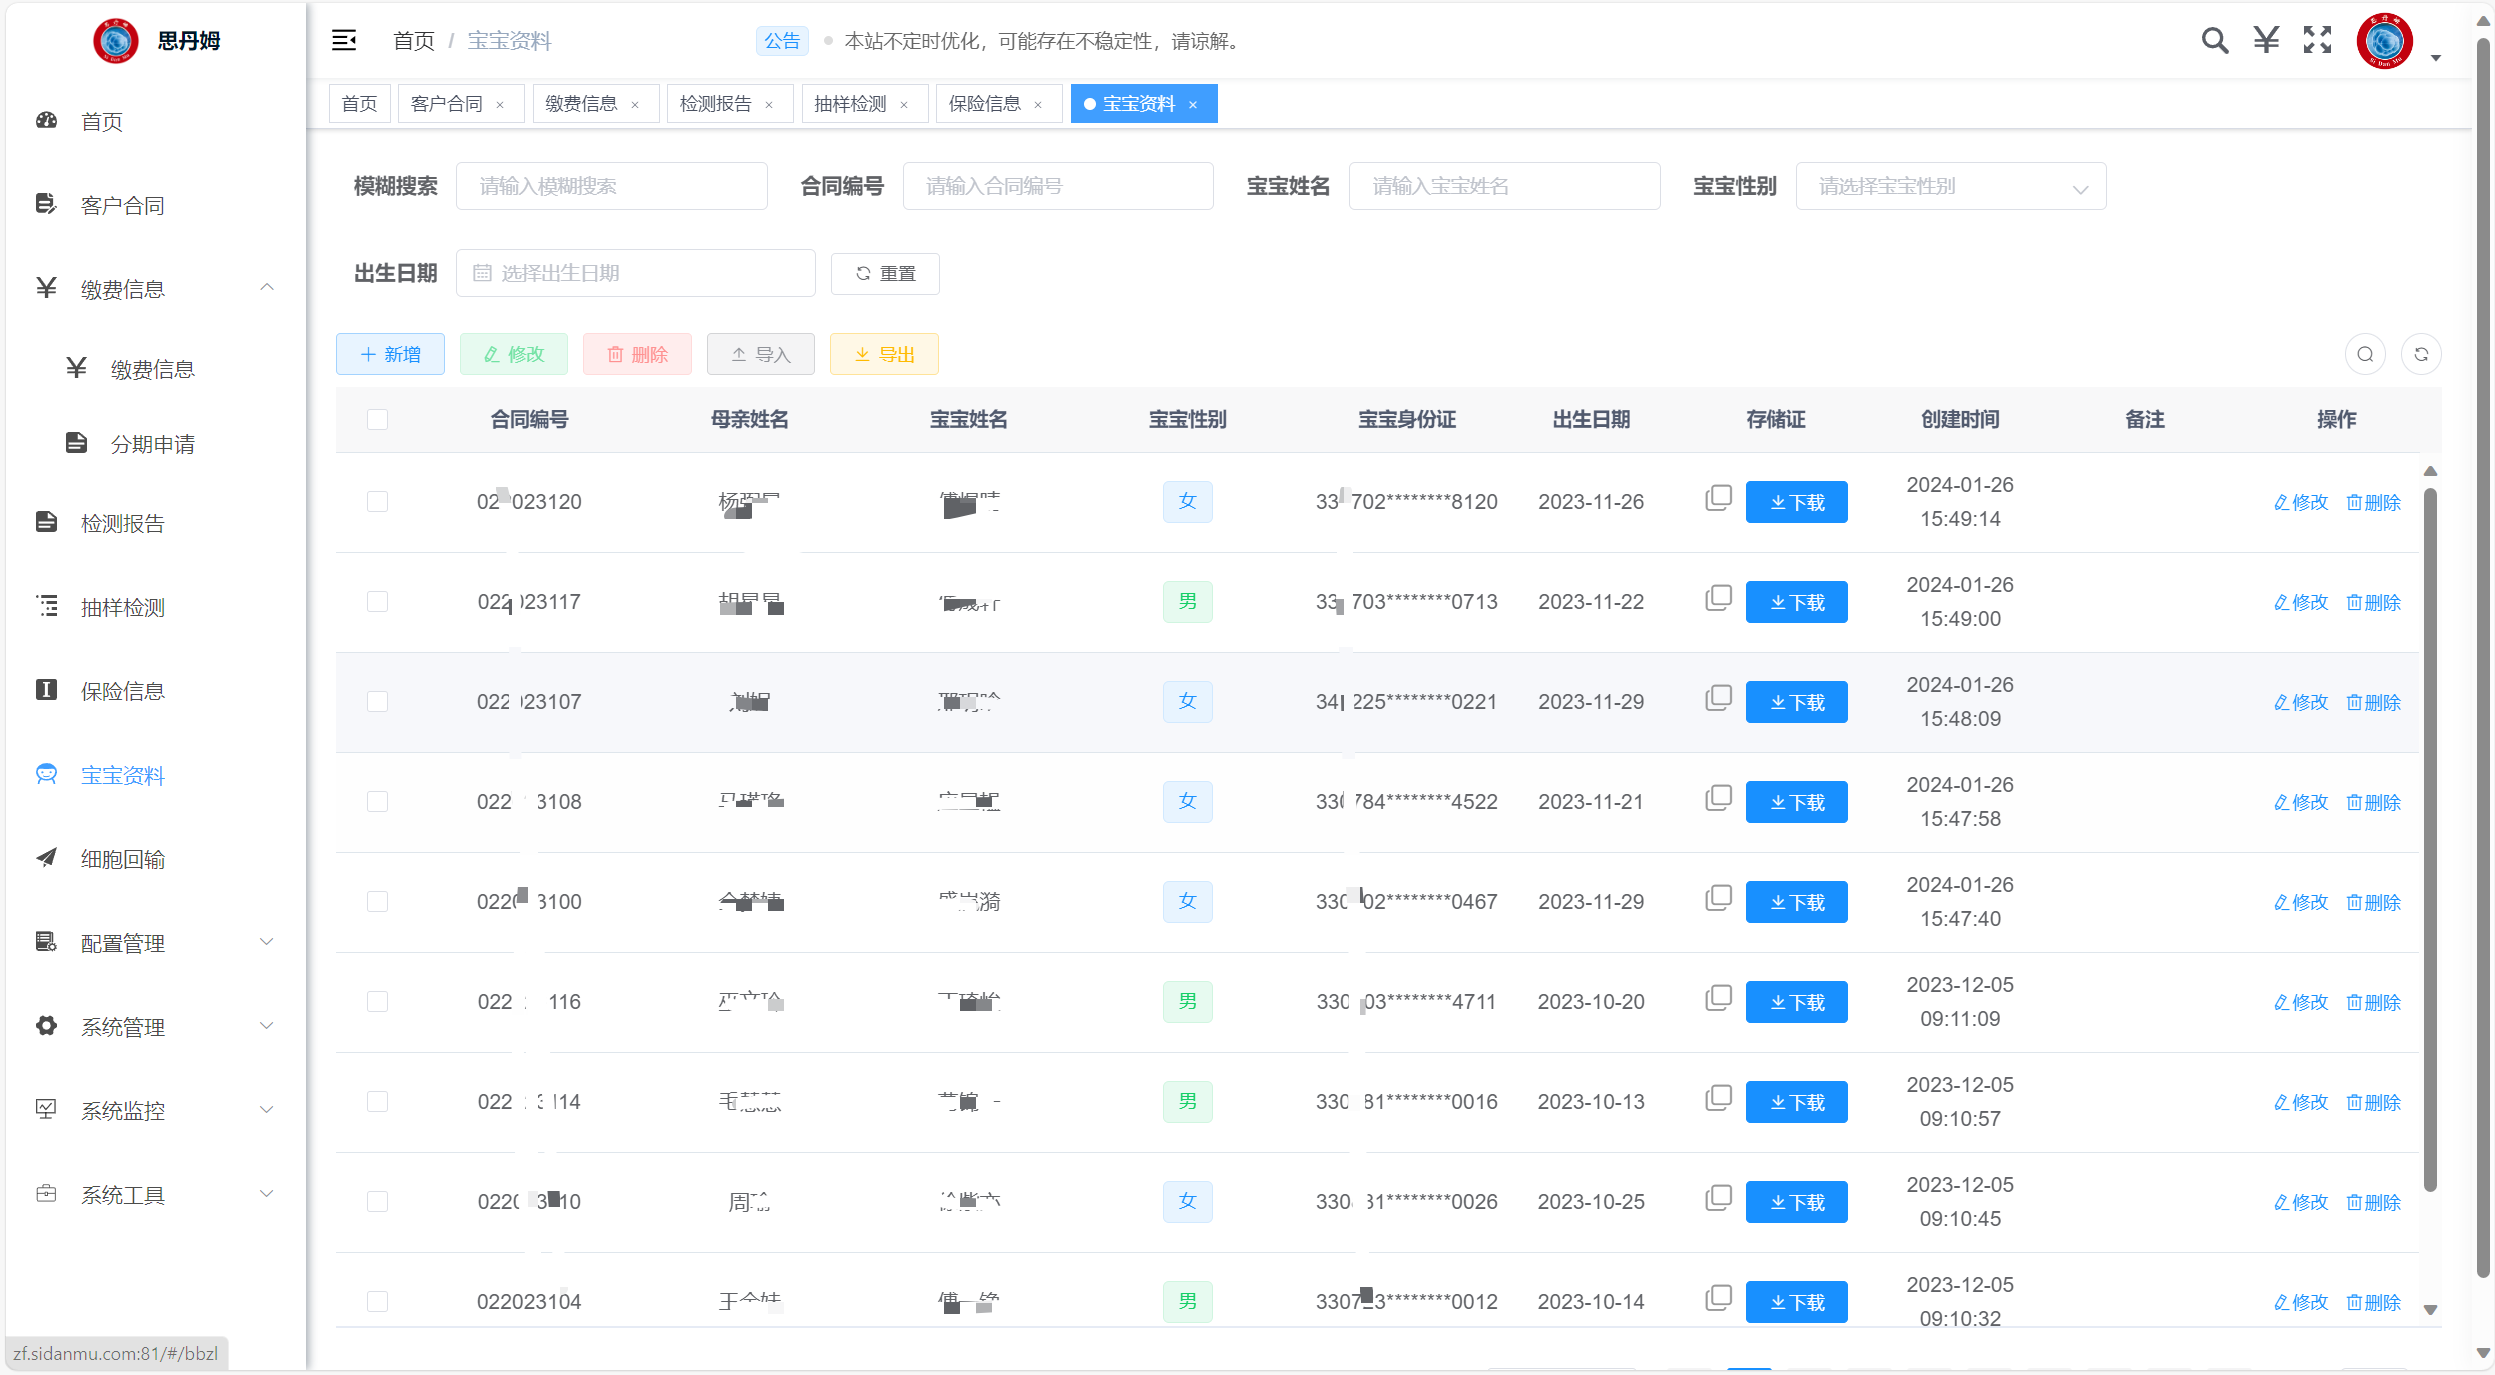2495x1375 pixels.
Task: Toggle the sidebar hamburger menu icon
Action: pos(344,40)
